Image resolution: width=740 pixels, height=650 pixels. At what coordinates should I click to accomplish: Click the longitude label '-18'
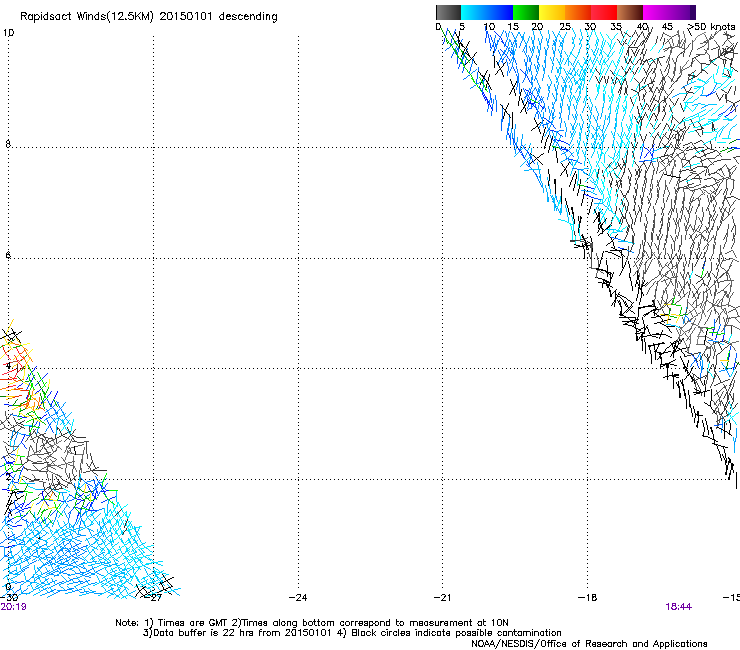pos(587,597)
